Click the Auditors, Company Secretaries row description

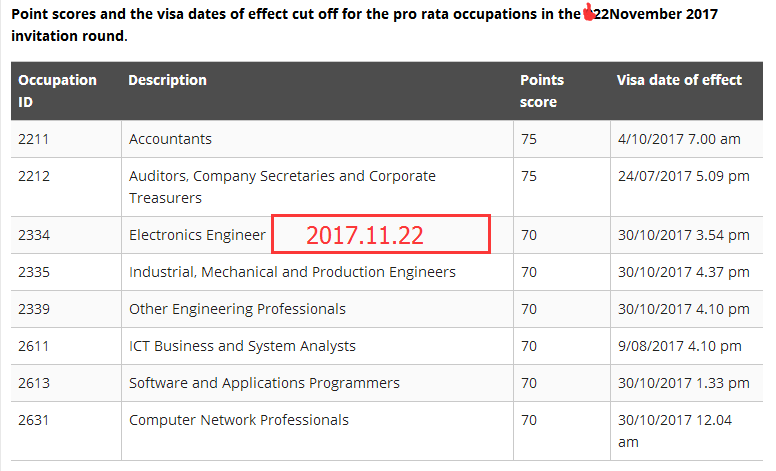click(x=282, y=186)
